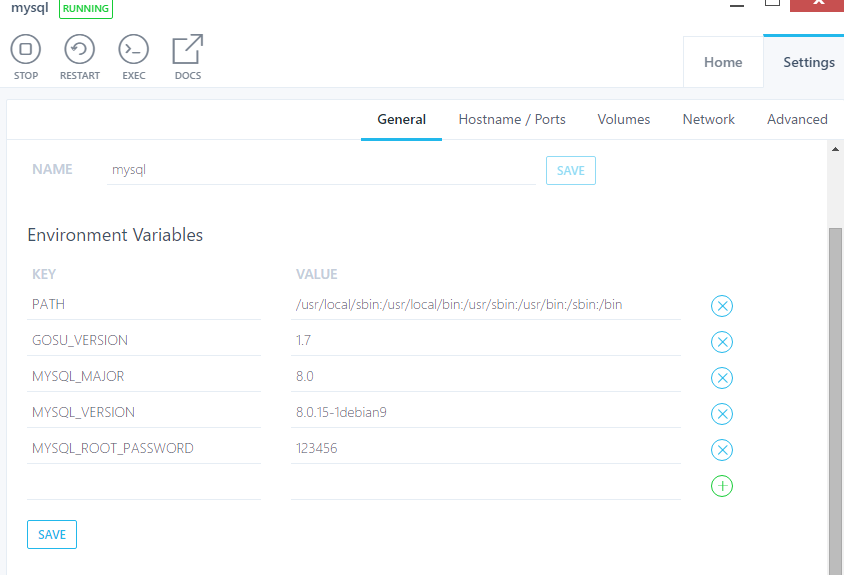Edit the PATH key field

144,305
